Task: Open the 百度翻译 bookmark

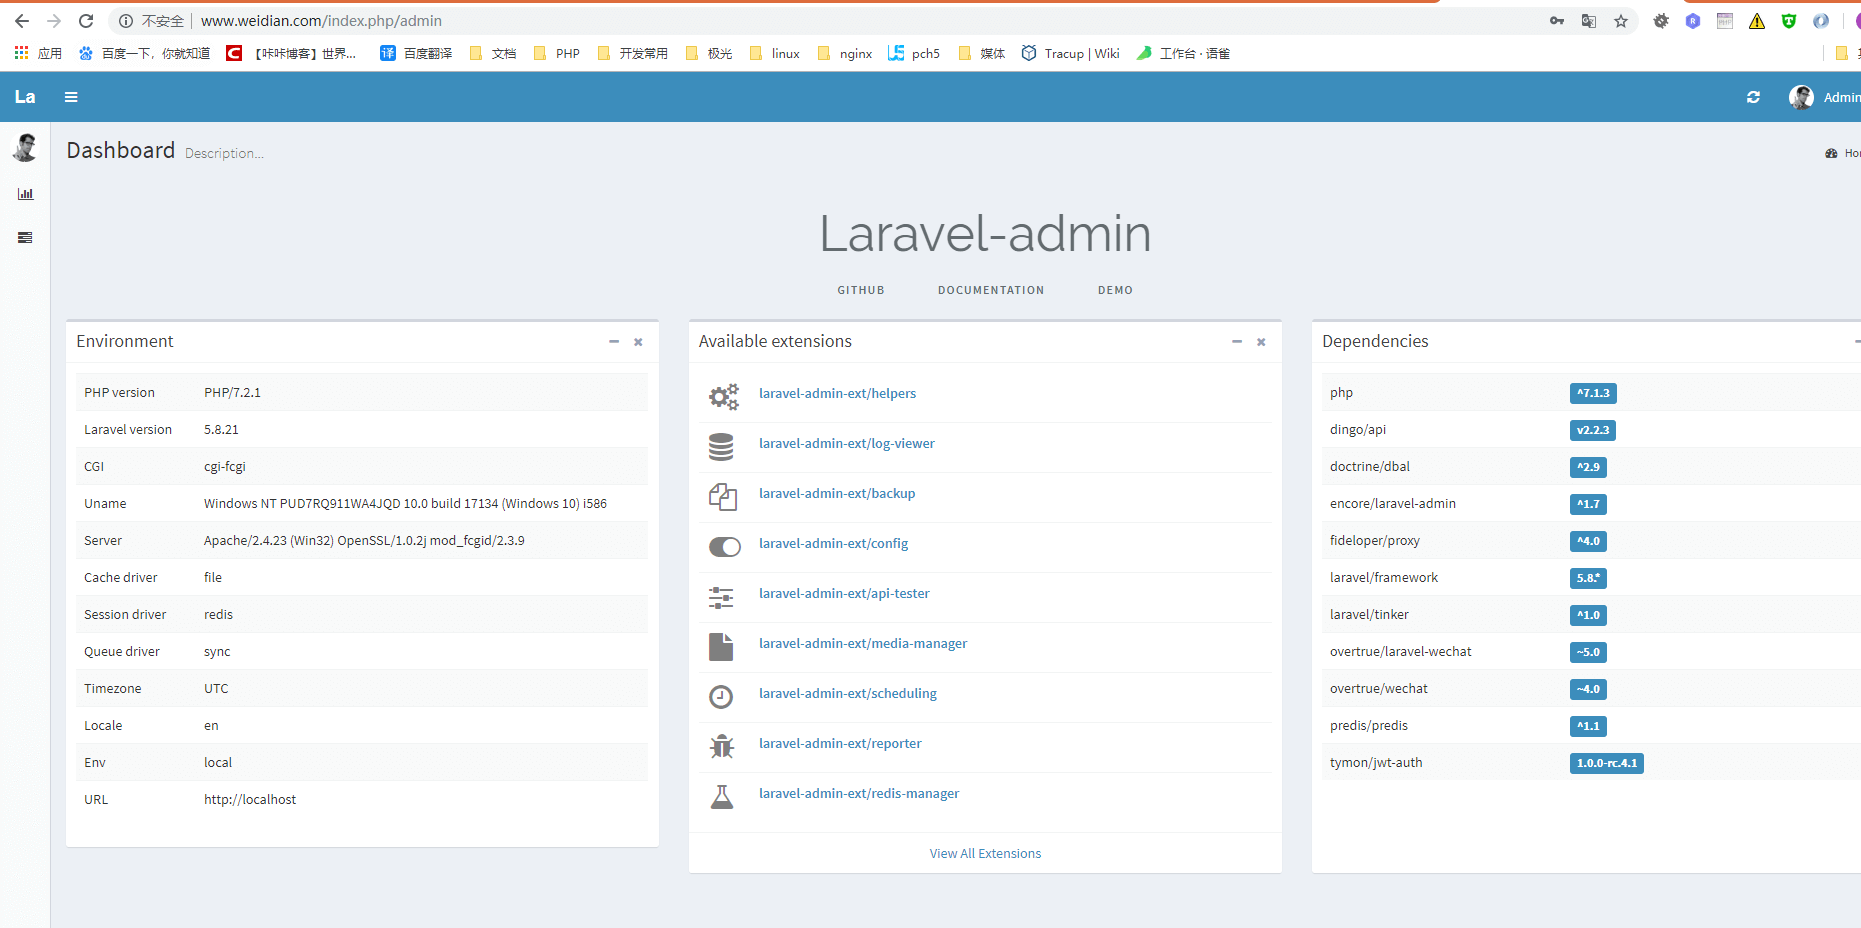Action: tap(416, 53)
